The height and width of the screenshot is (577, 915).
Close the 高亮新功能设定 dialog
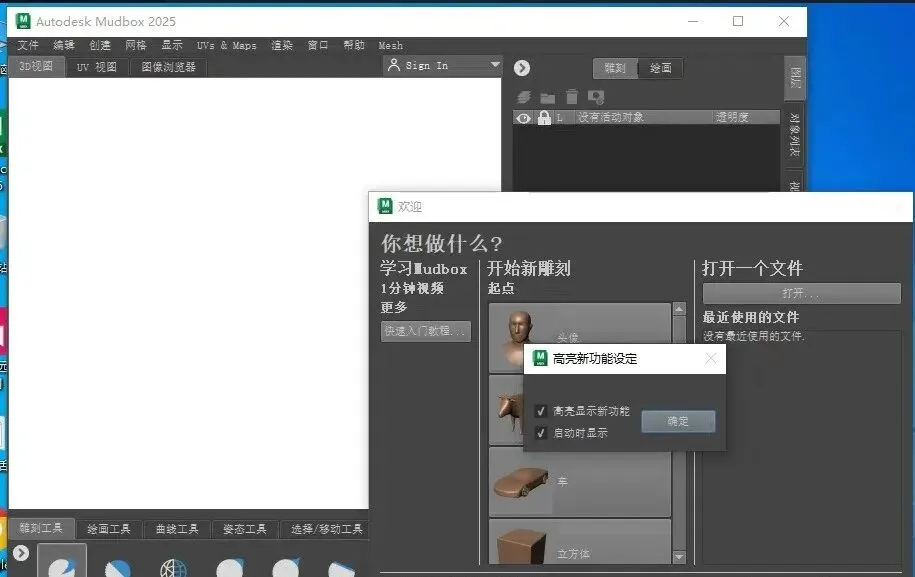(x=710, y=358)
